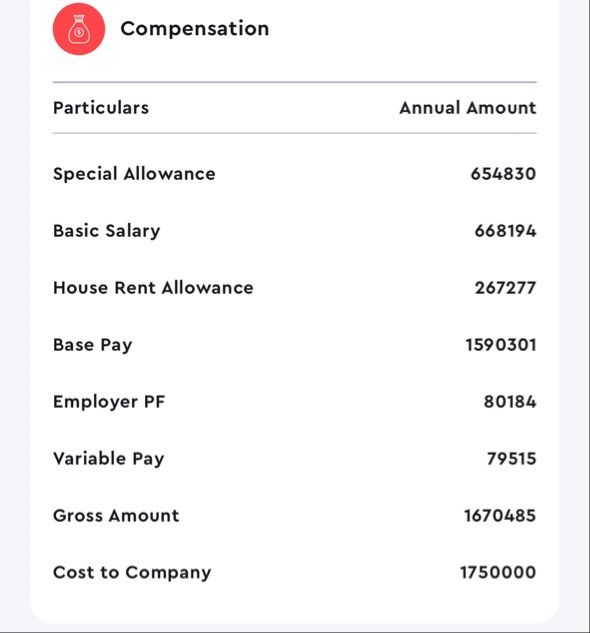
Task: Click the Gross Amount value 1670485
Action: click(x=500, y=516)
